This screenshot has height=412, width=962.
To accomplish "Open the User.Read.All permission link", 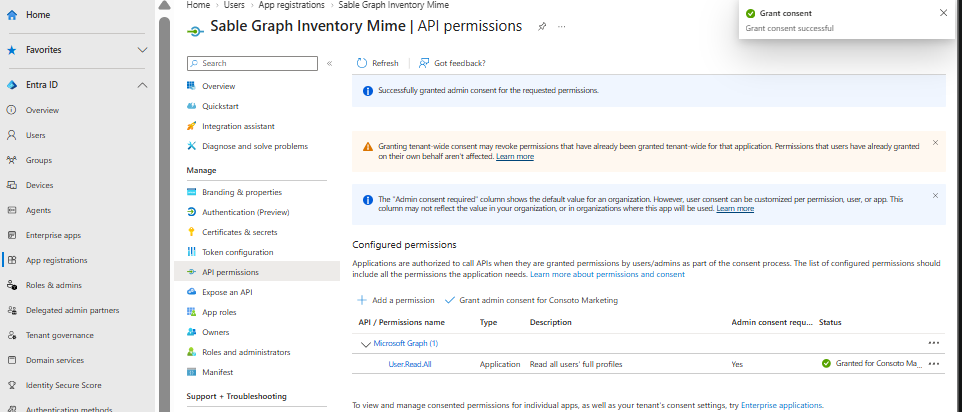I will click(x=410, y=364).
